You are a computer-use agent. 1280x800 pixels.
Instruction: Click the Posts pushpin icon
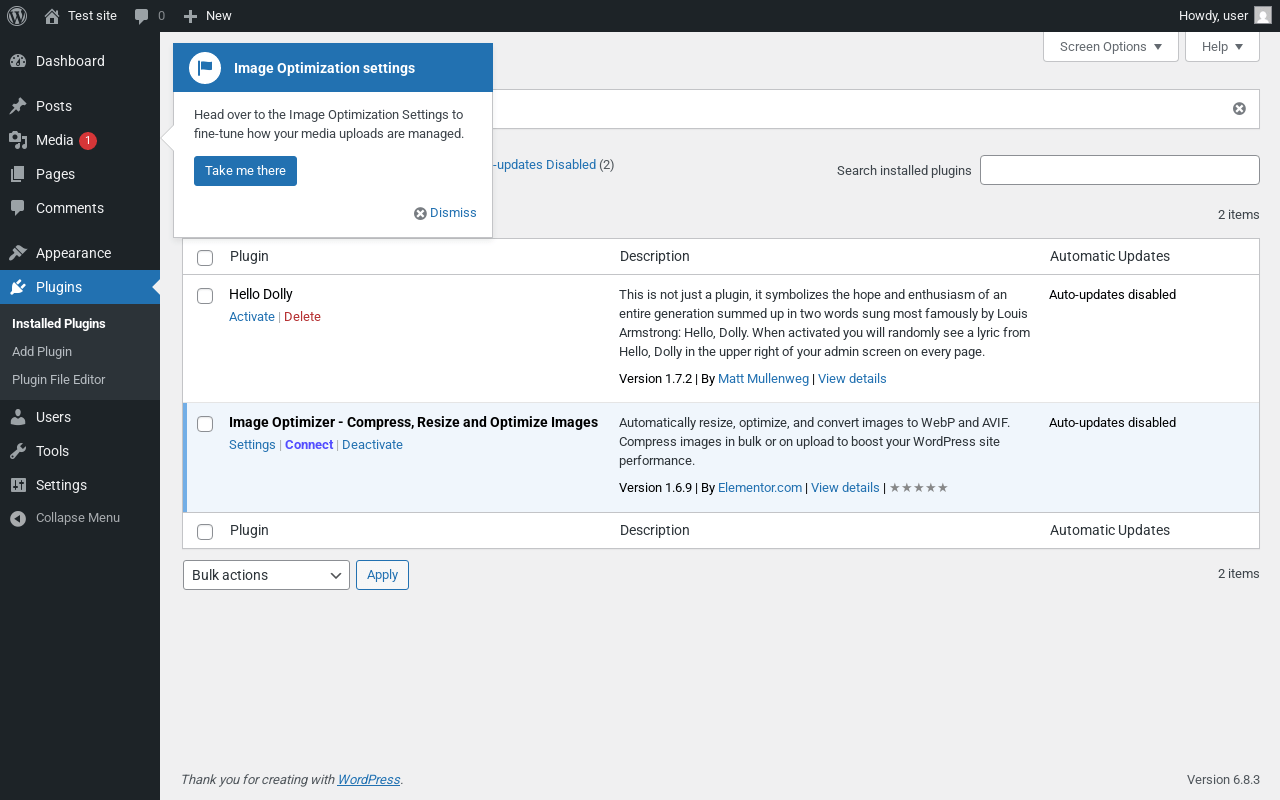click(18, 106)
